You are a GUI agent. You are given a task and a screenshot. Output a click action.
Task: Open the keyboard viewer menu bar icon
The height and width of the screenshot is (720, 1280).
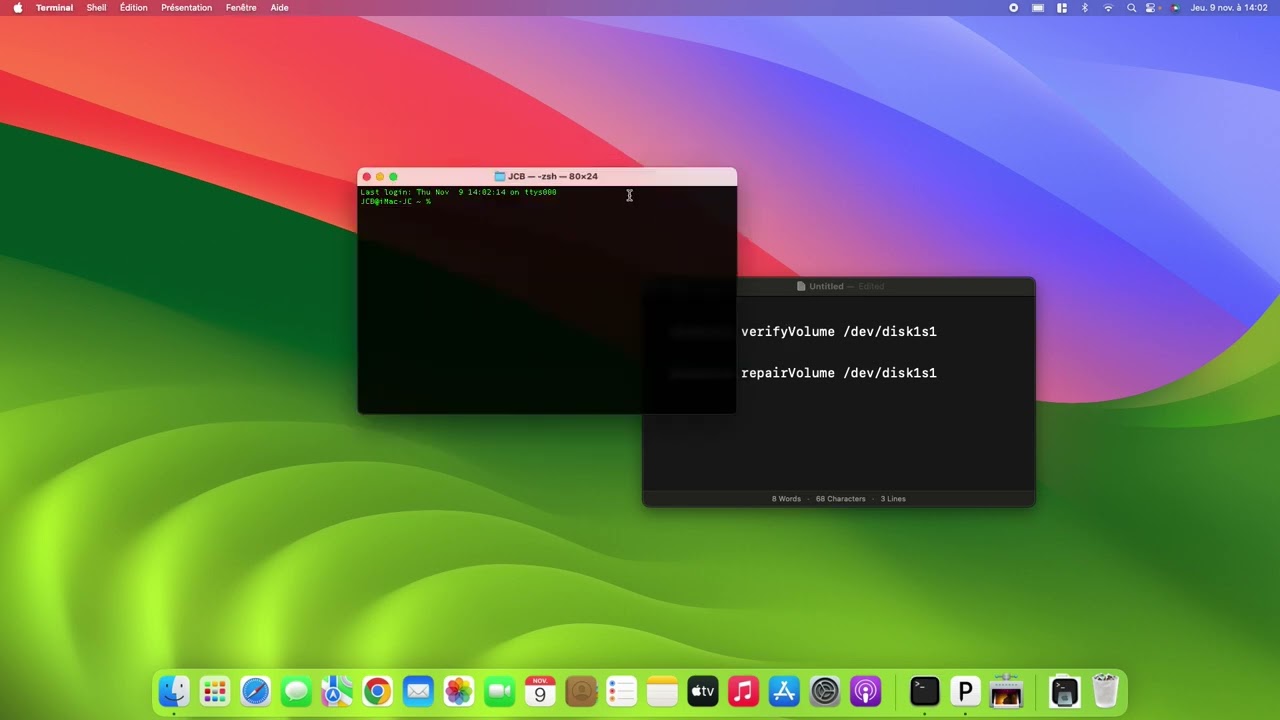click(1038, 8)
